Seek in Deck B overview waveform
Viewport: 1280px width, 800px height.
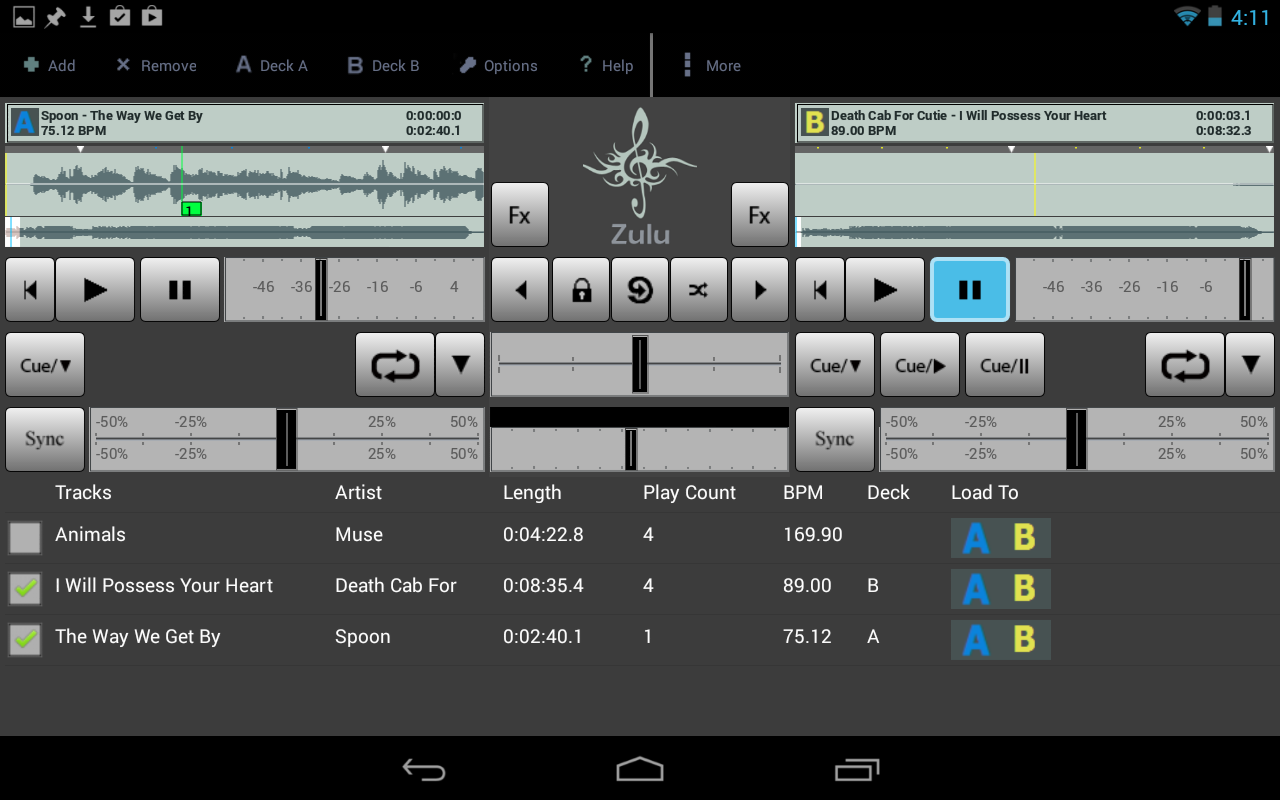point(1035,233)
